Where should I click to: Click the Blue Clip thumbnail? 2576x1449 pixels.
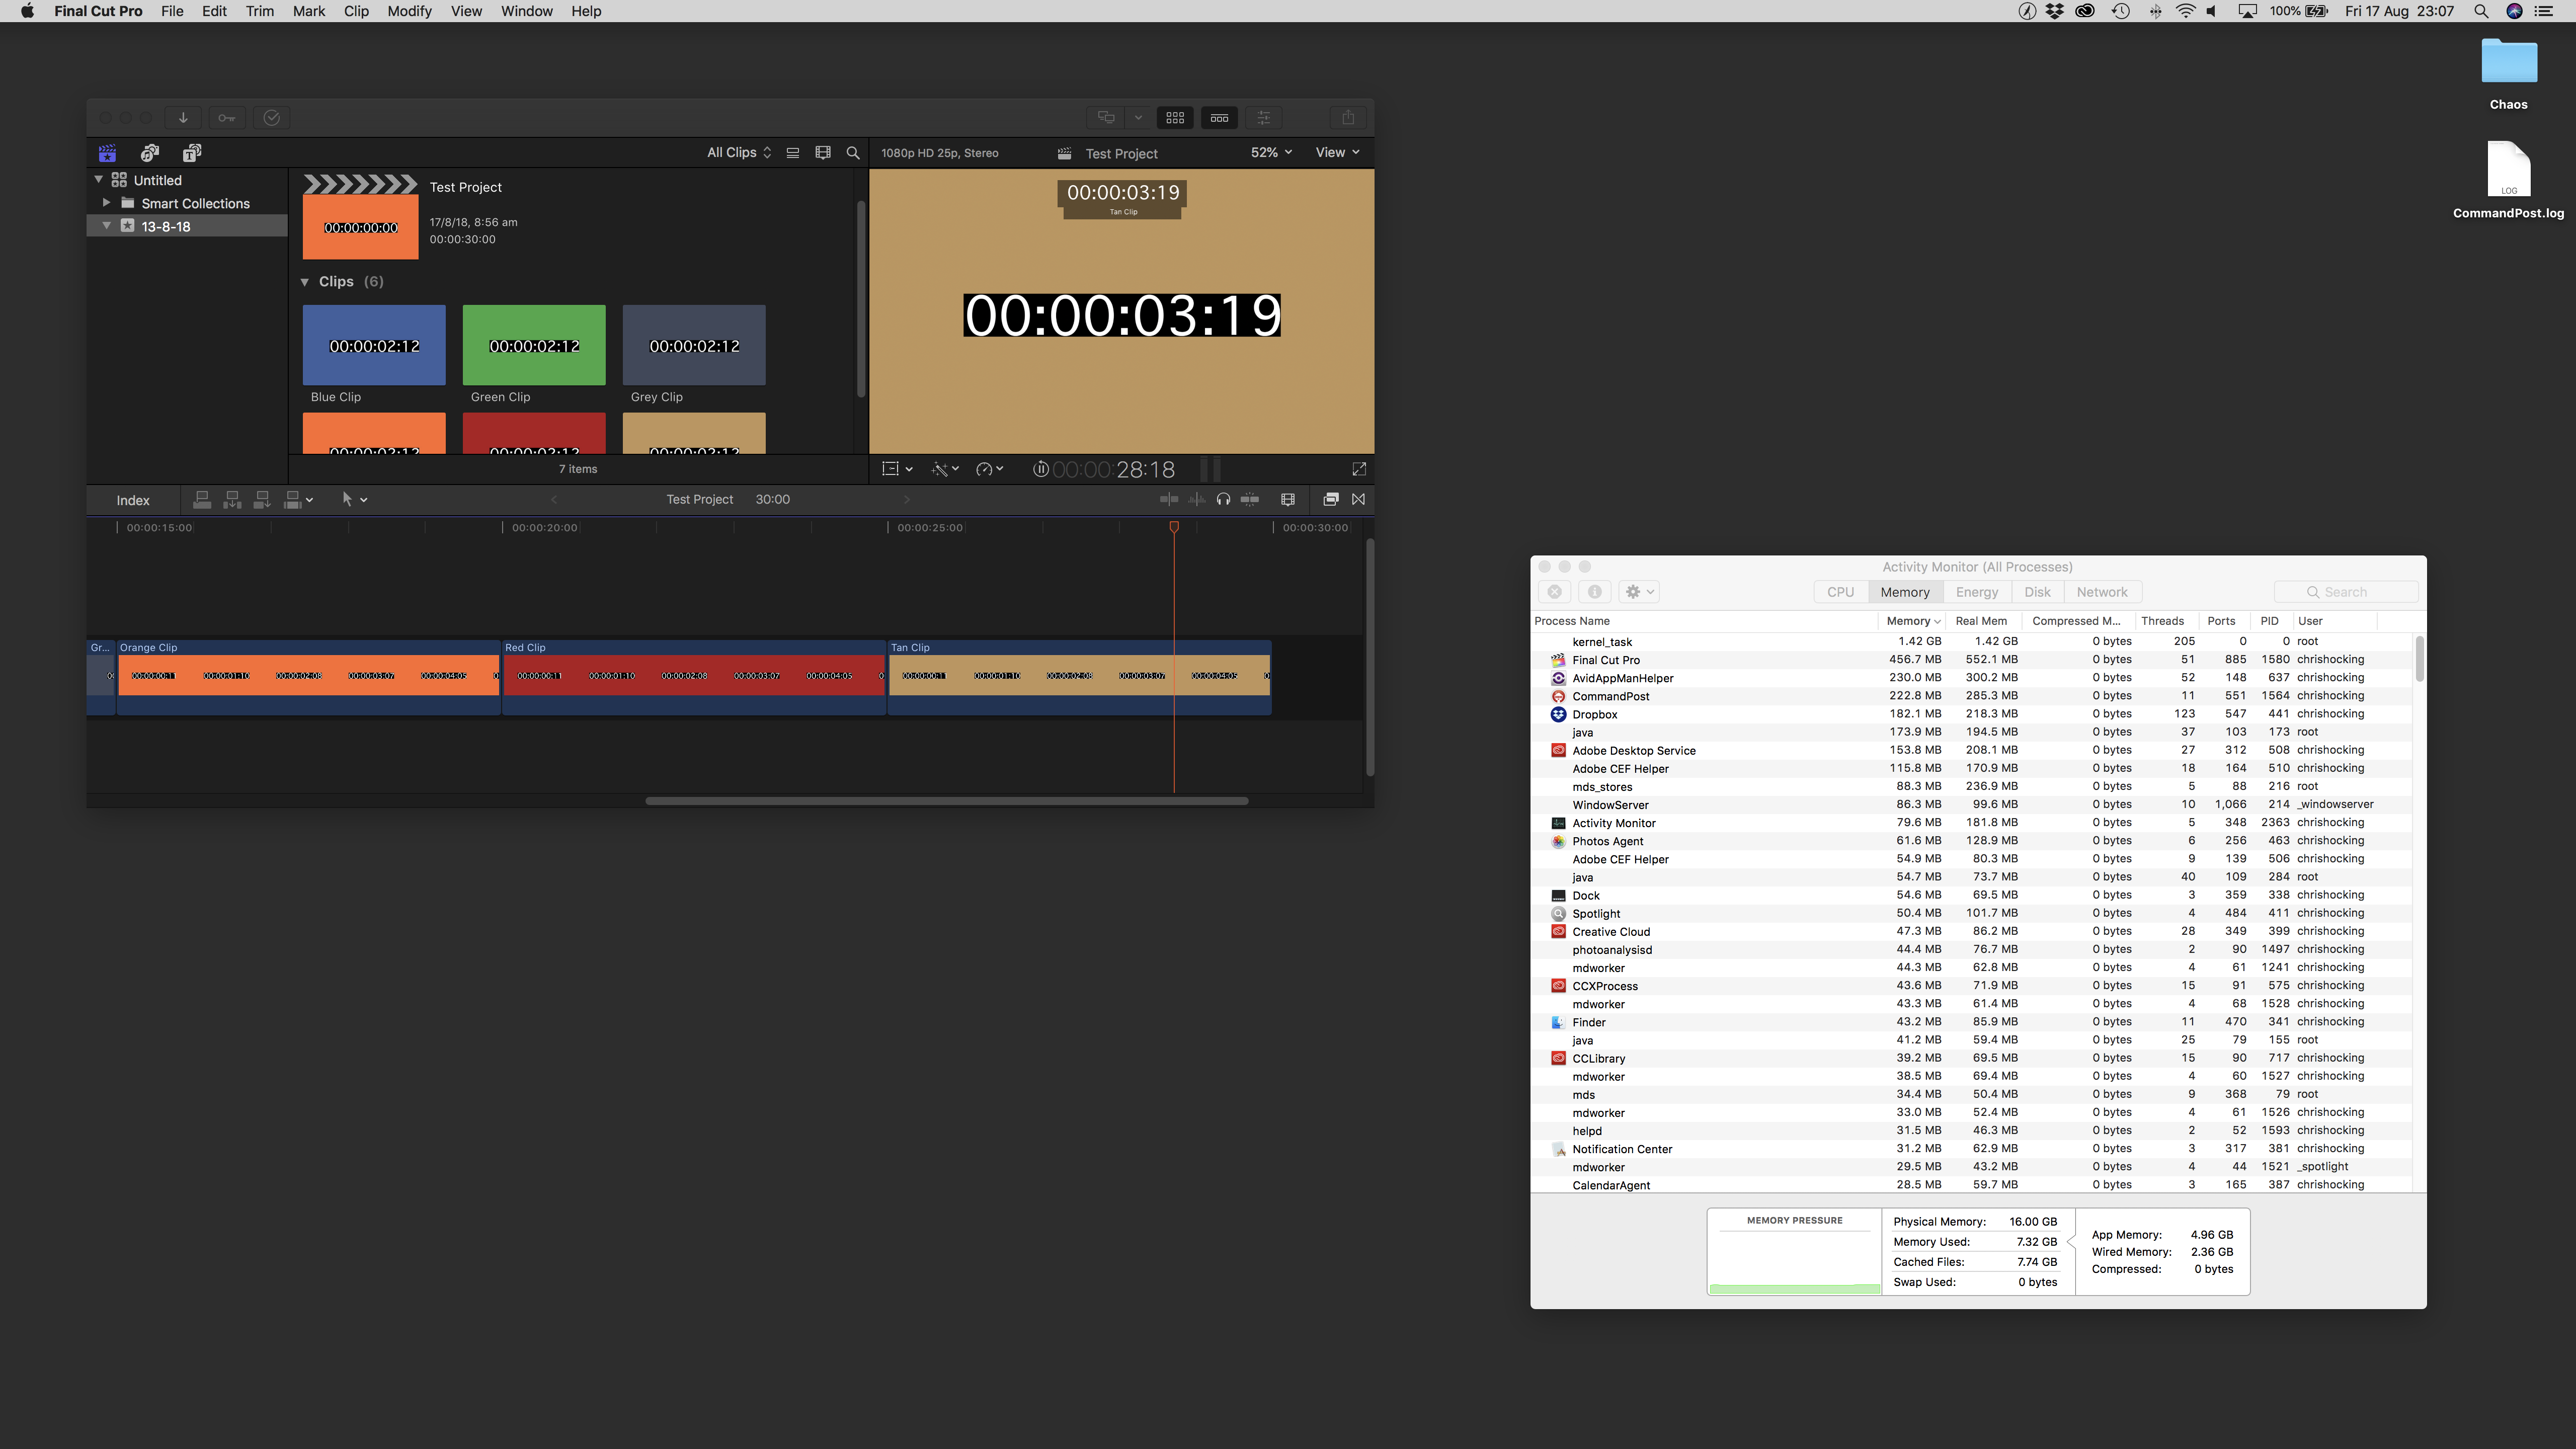[374, 345]
